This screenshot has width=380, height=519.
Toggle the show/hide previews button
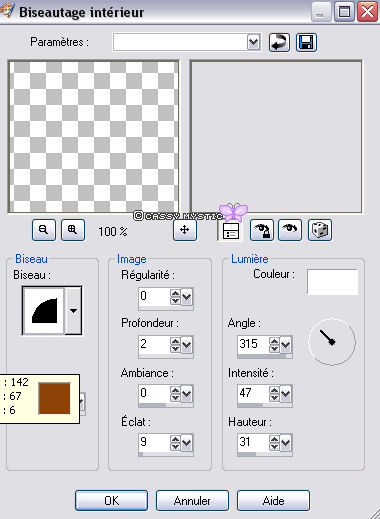[230, 231]
